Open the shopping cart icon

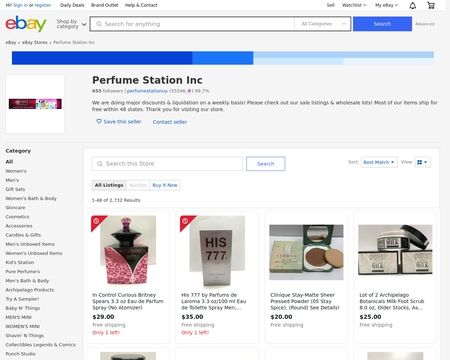click(x=431, y=5)
